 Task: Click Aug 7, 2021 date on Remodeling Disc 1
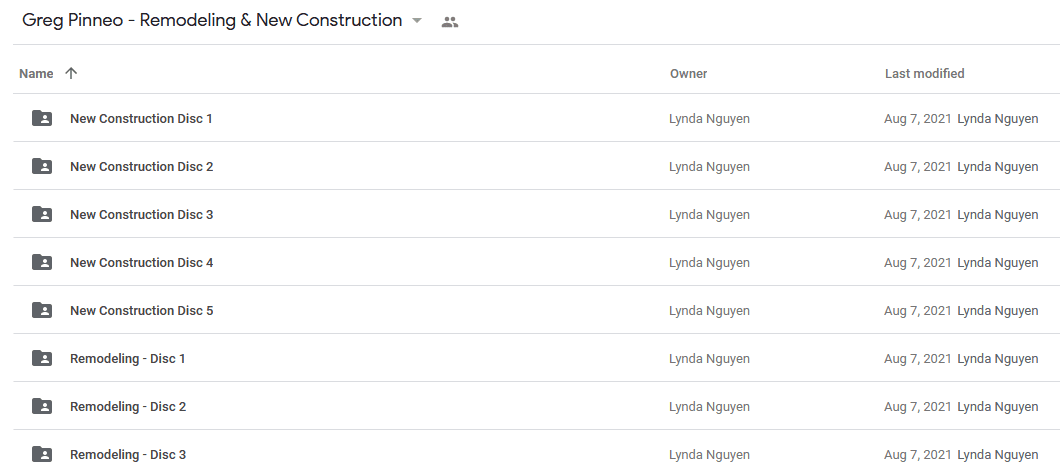pos(917,358)
